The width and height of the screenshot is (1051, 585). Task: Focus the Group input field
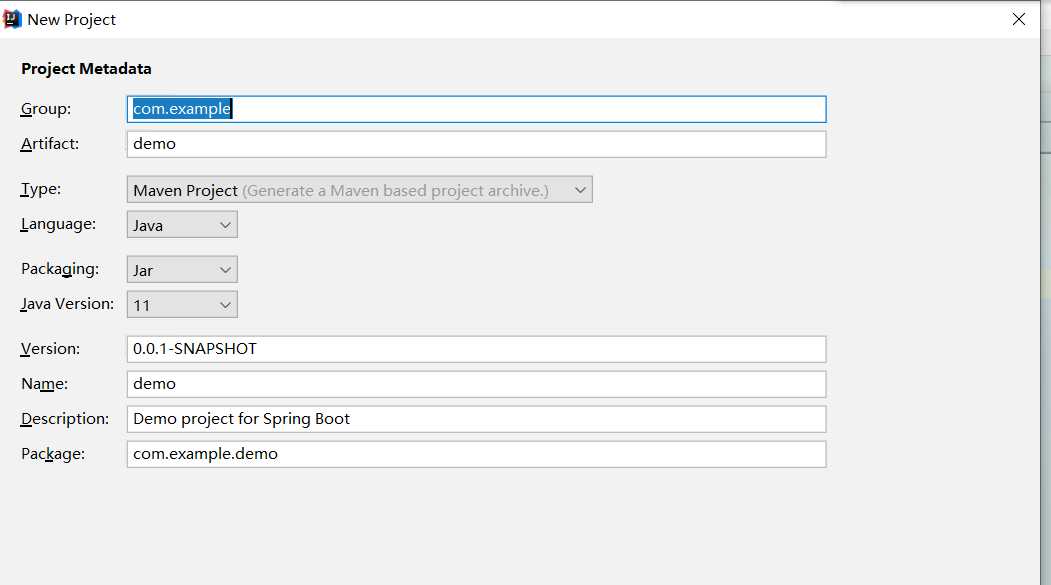point(477,109)
